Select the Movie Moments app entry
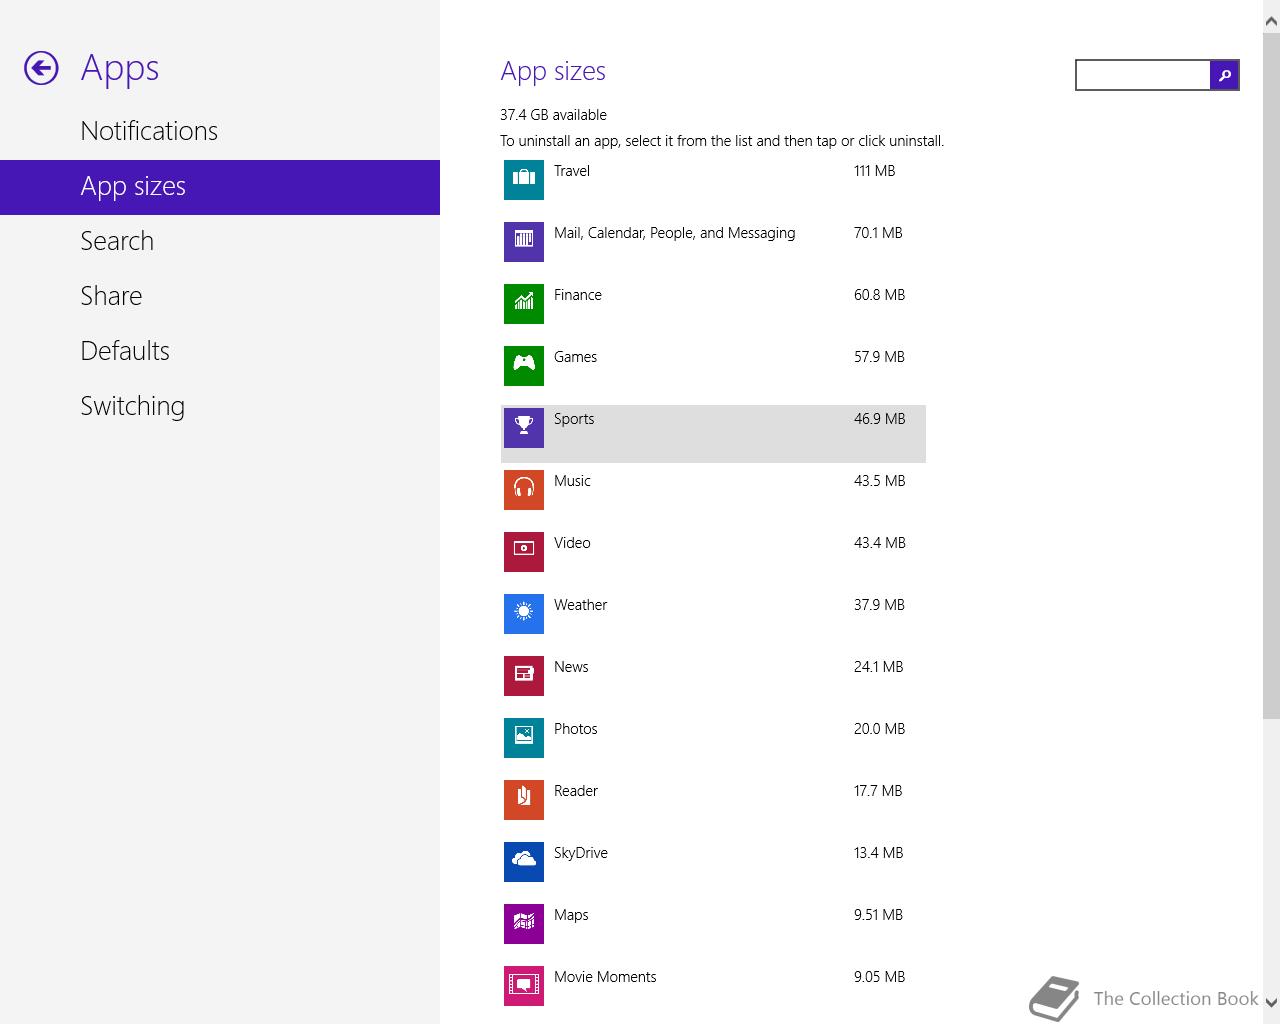Viewport: 1280px width, 1024px height. pyautogui.click(x=605, y=978)
